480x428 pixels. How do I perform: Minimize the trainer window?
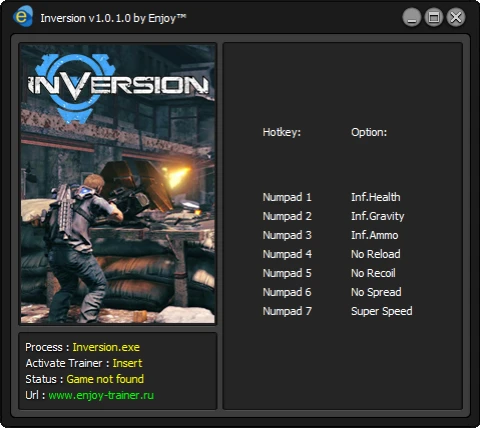pos(412,17)
